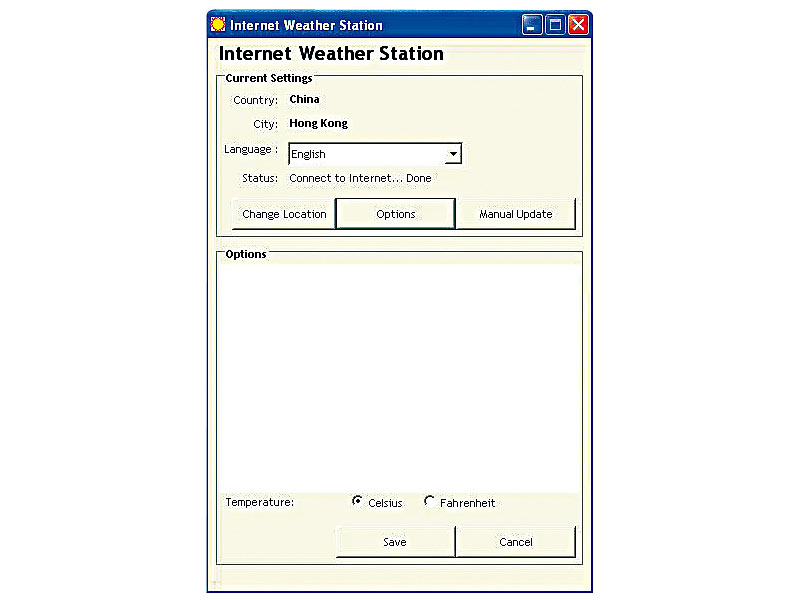The height and width of the screenshot is (600, 800).
Task: Click the window title bar text
Action: point(306,25)
